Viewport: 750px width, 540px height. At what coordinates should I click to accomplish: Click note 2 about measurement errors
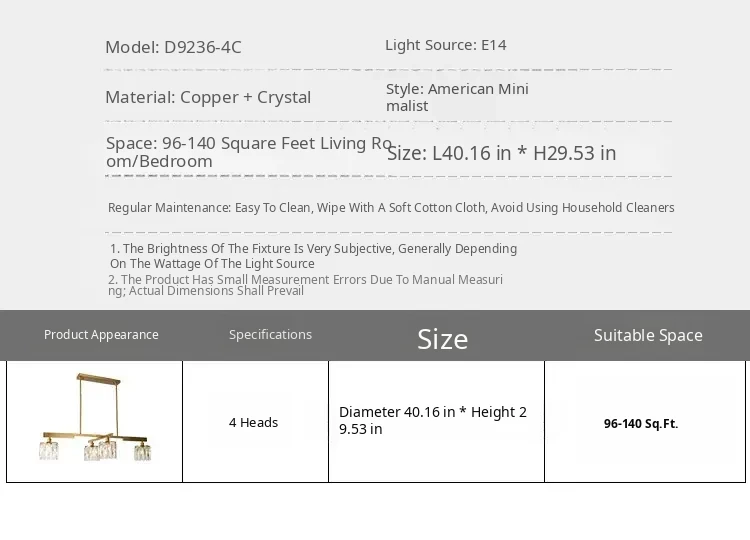pyautogui.click(x=305, y=285)
